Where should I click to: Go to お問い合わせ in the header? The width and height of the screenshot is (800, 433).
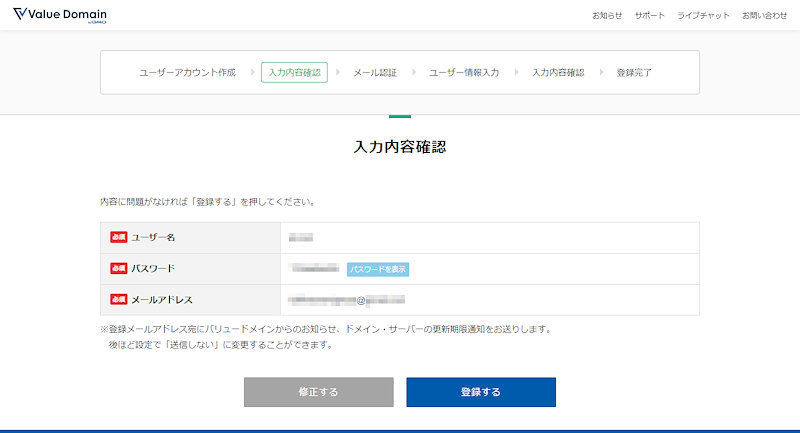coord(764,16)
